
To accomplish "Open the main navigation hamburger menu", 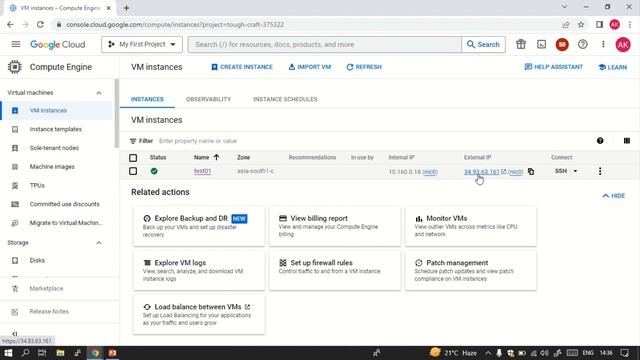I will pos(16,44).
